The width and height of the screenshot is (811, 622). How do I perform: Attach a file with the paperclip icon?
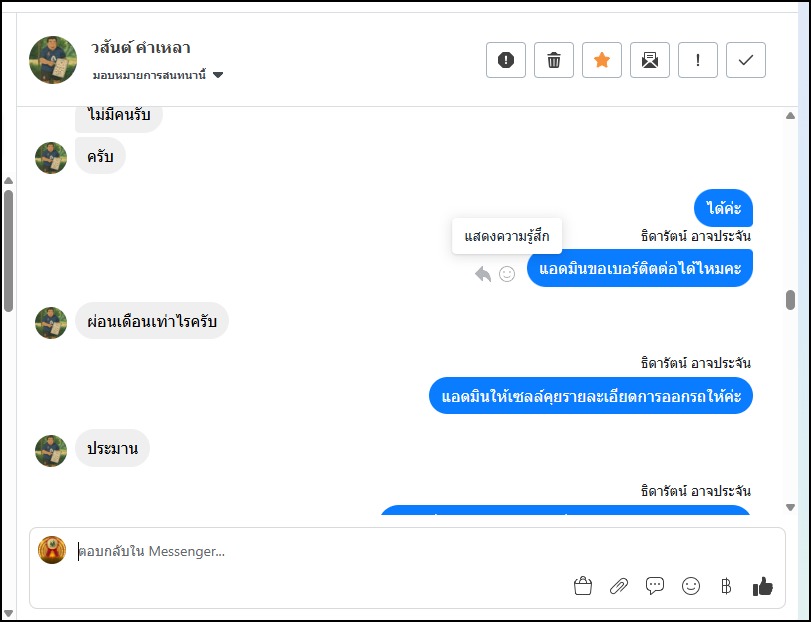point(619,587)
